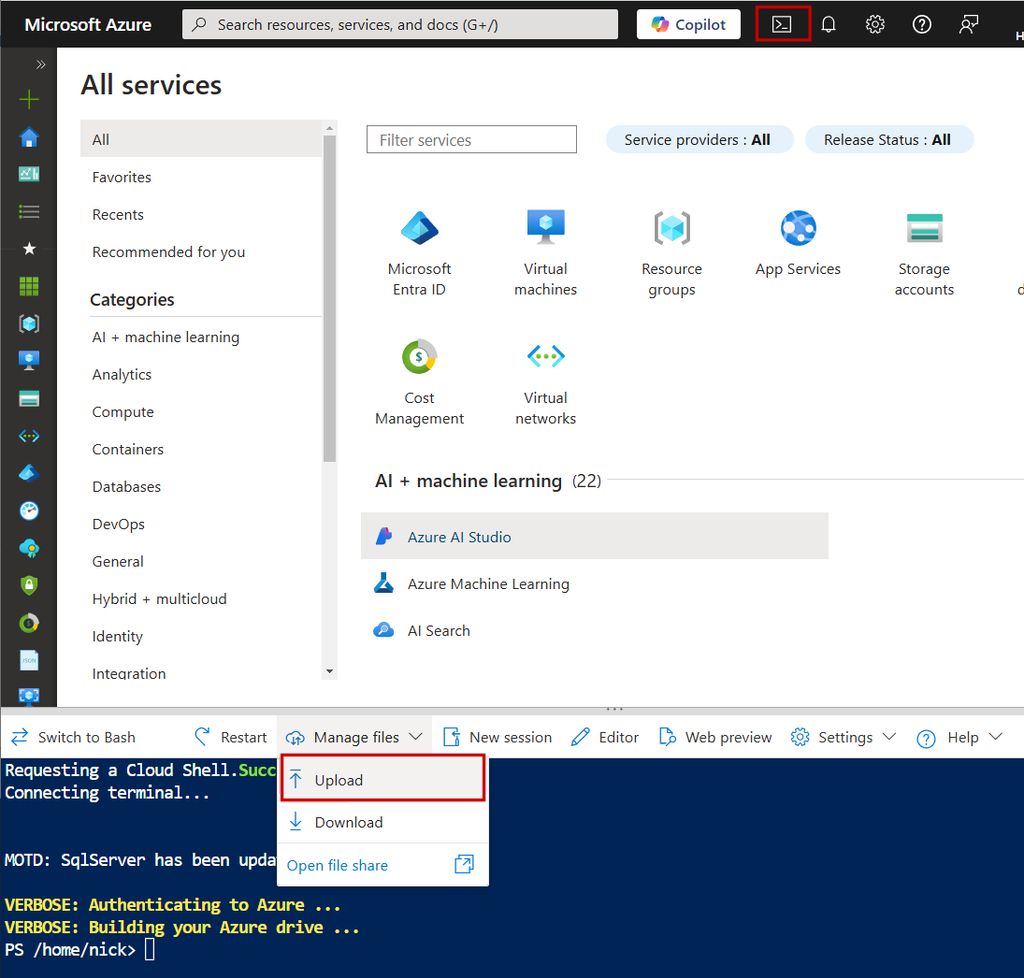Open the Storage accounts tile

923,253
